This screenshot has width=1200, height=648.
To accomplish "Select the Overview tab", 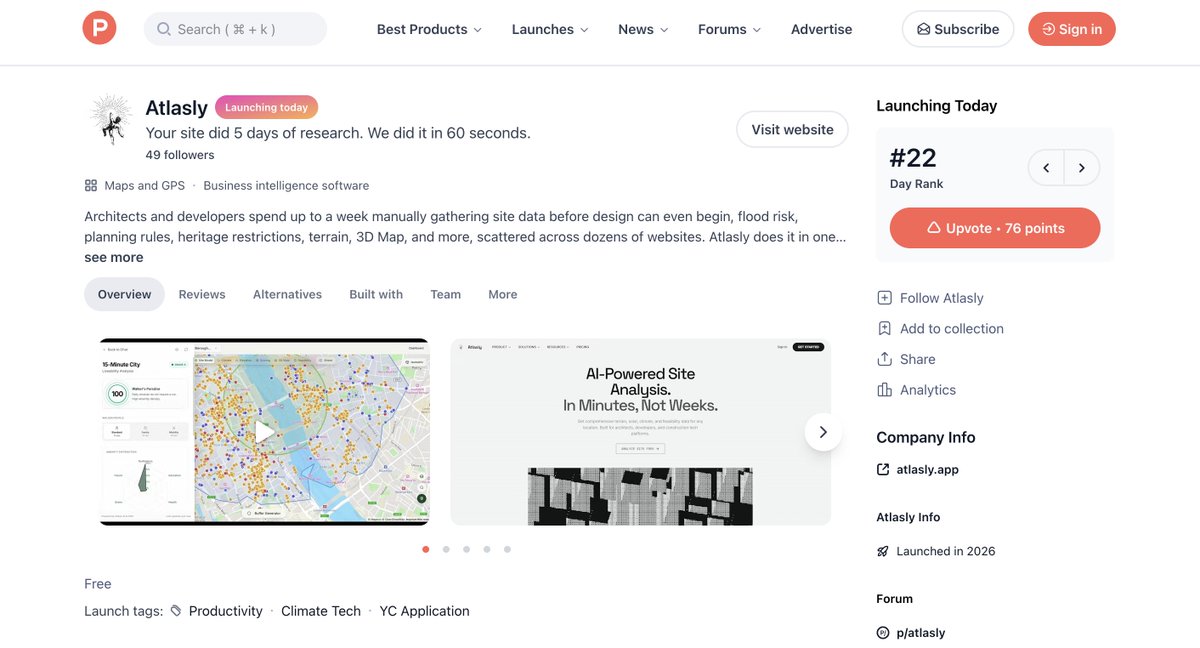I will coord(124,294).
